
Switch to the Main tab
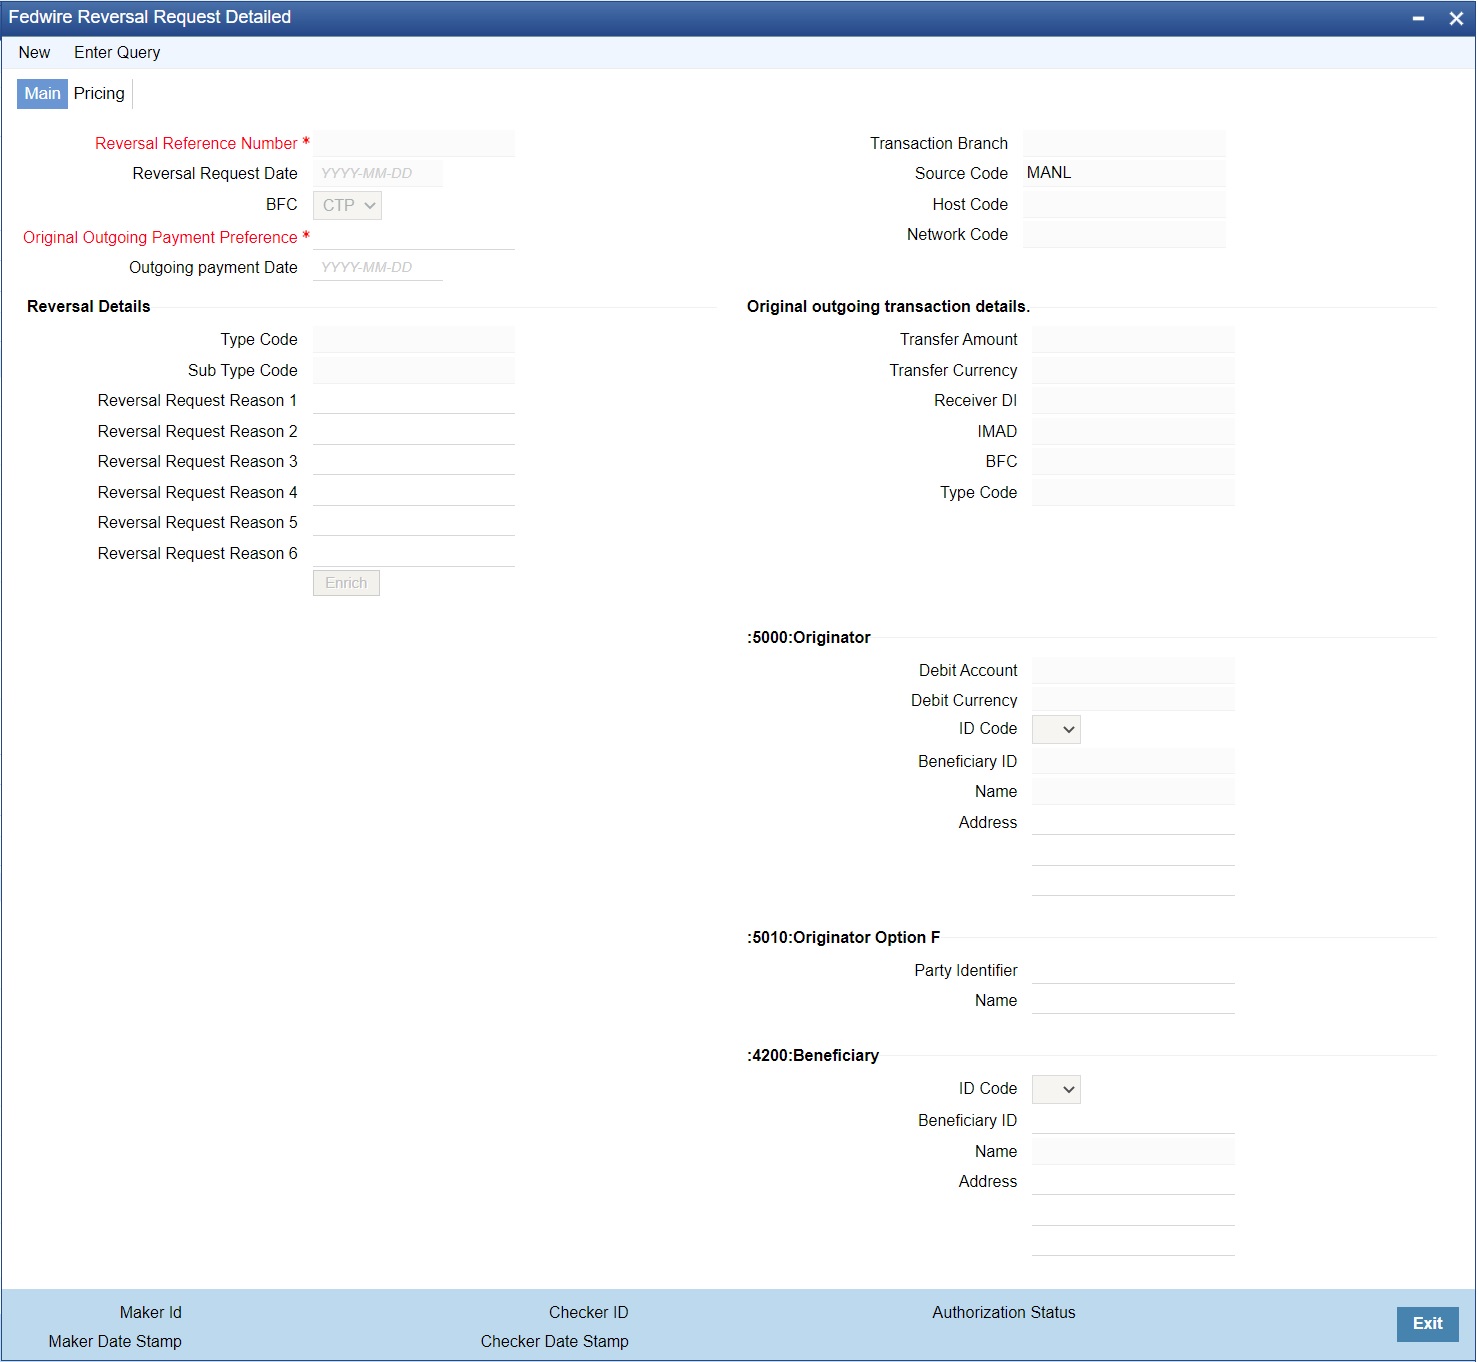coord(42,93)
